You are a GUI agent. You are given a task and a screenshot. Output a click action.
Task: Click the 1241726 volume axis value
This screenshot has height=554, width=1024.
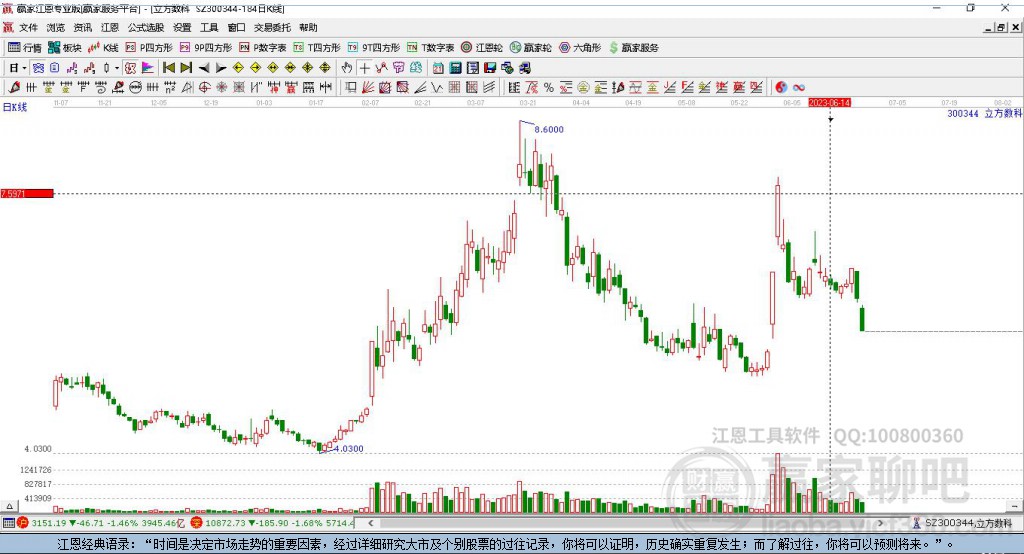[x=35, y=470]
